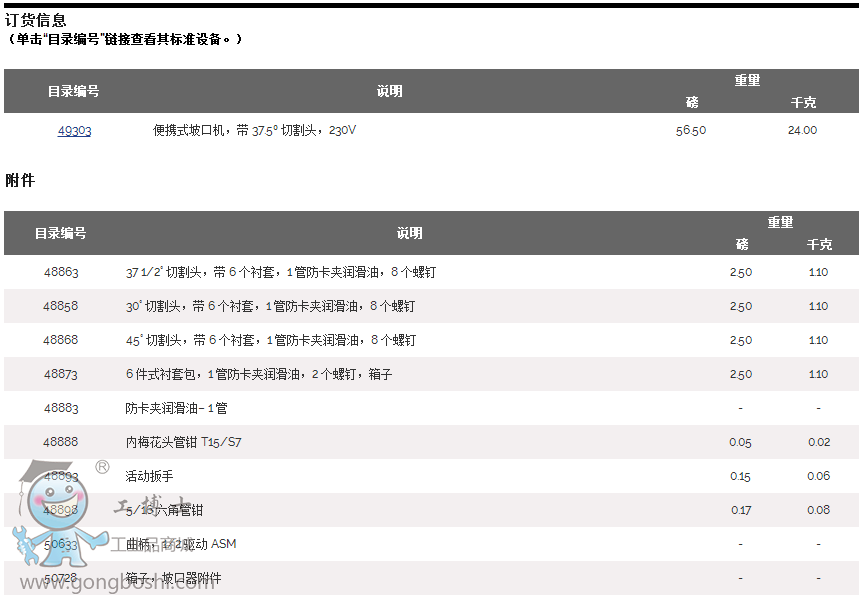Screen dimensions: 865x607
Task: Click catalog number 48873 row
Action: 60,374
